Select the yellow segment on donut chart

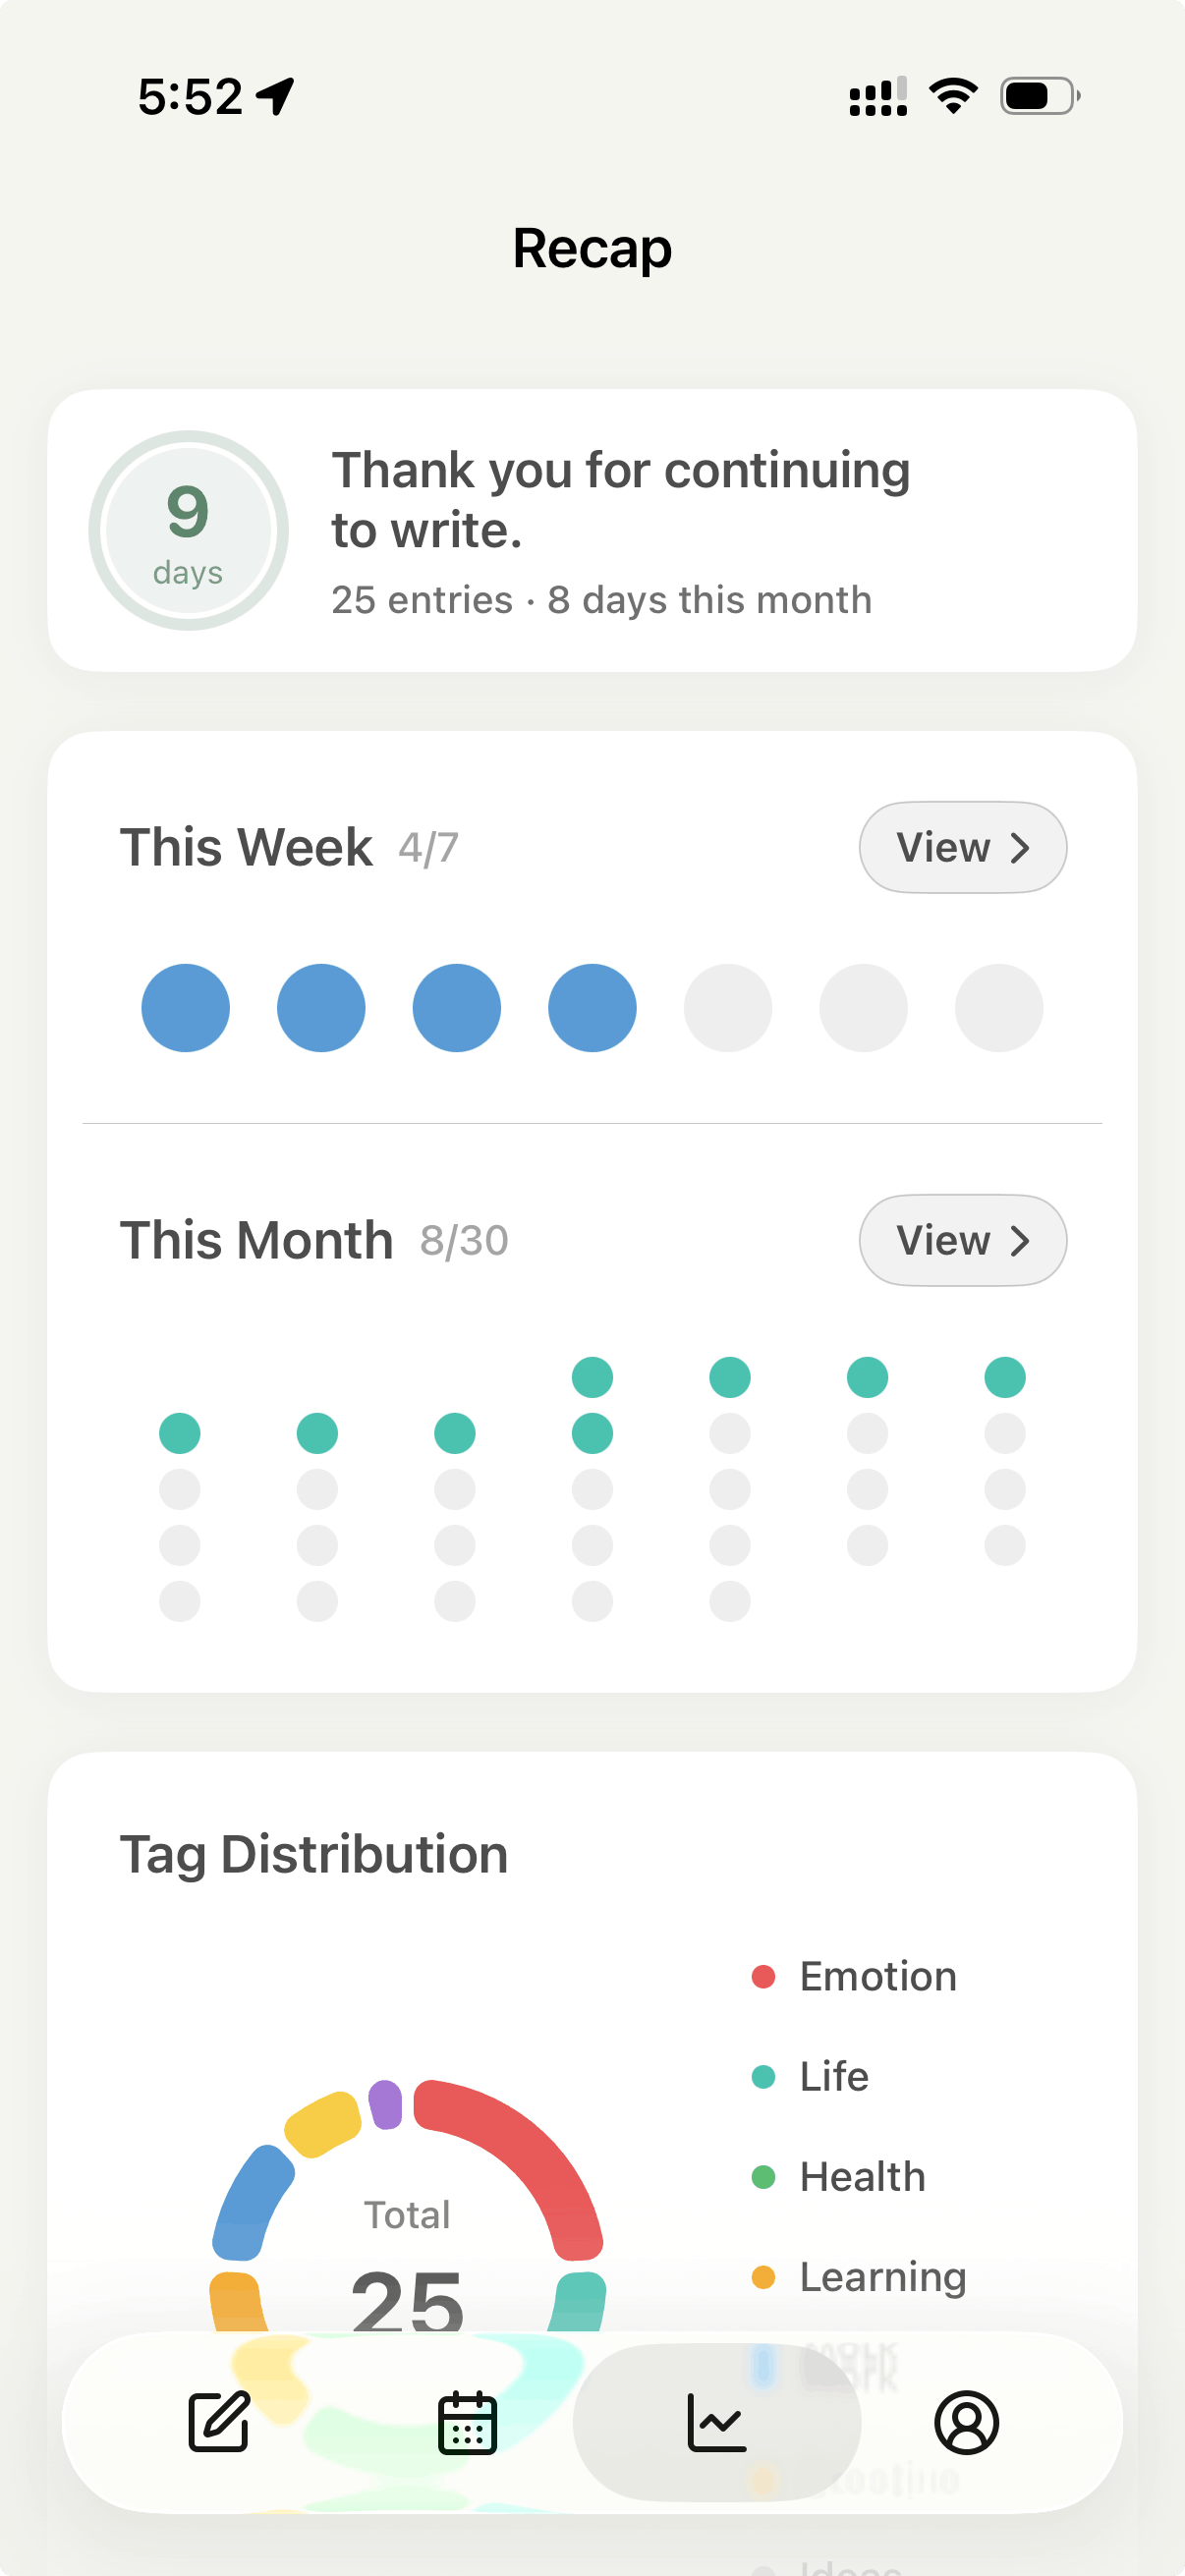click(322, 2124)
